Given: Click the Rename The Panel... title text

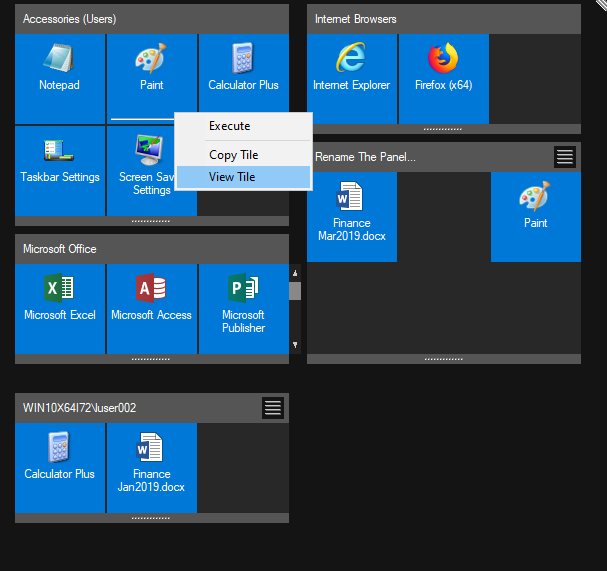Looking at the screenshot, I should [365, 157].
